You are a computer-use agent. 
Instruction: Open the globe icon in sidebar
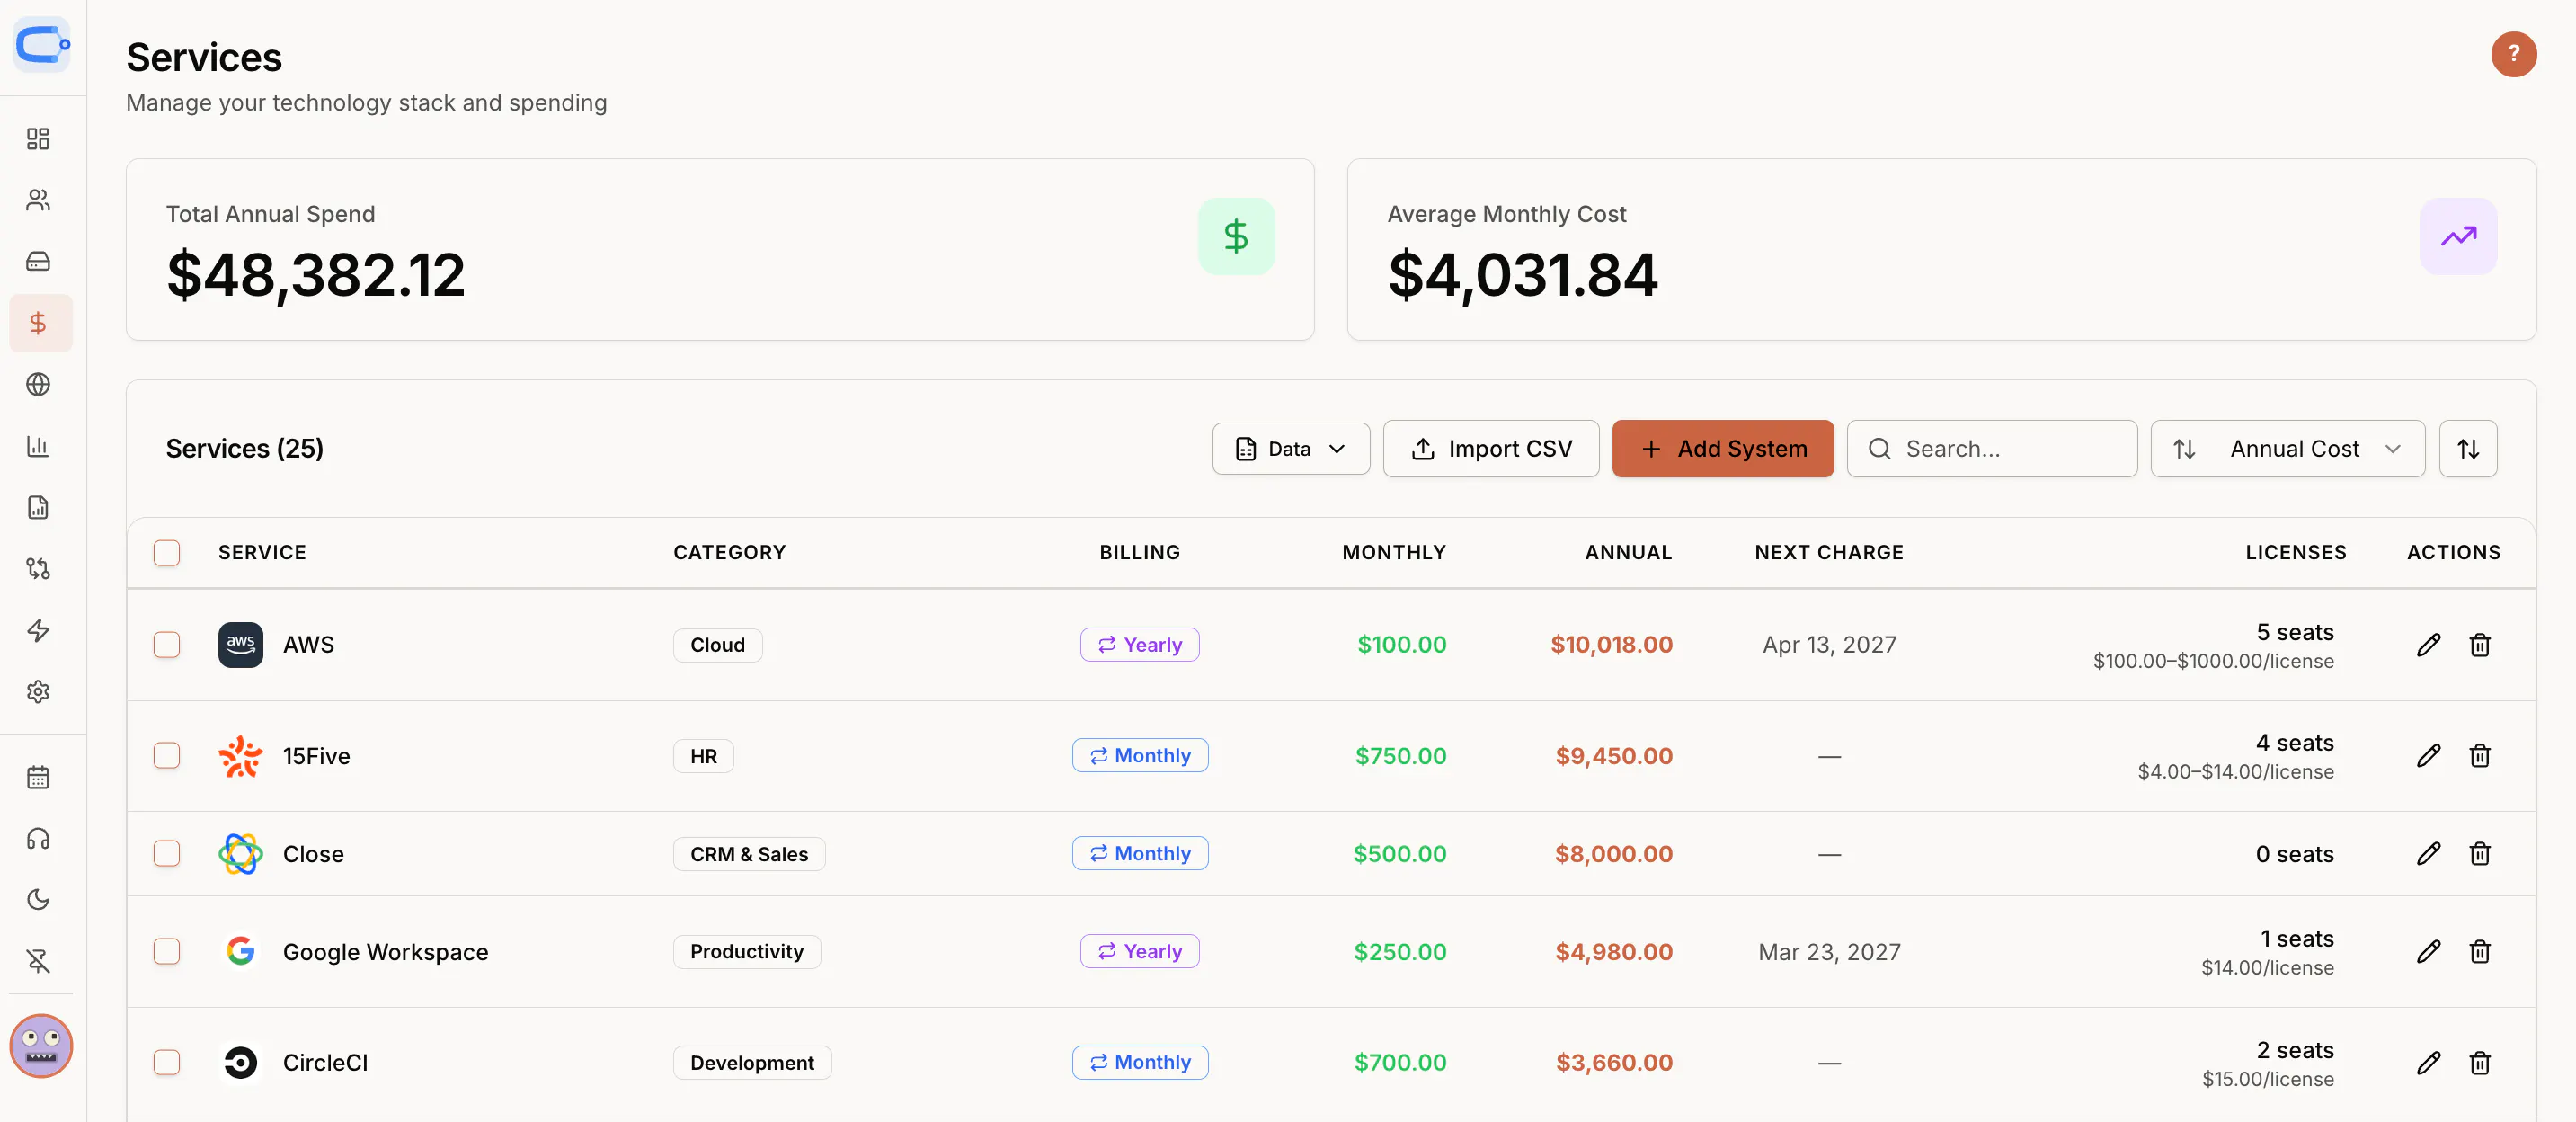coord(38,385)
